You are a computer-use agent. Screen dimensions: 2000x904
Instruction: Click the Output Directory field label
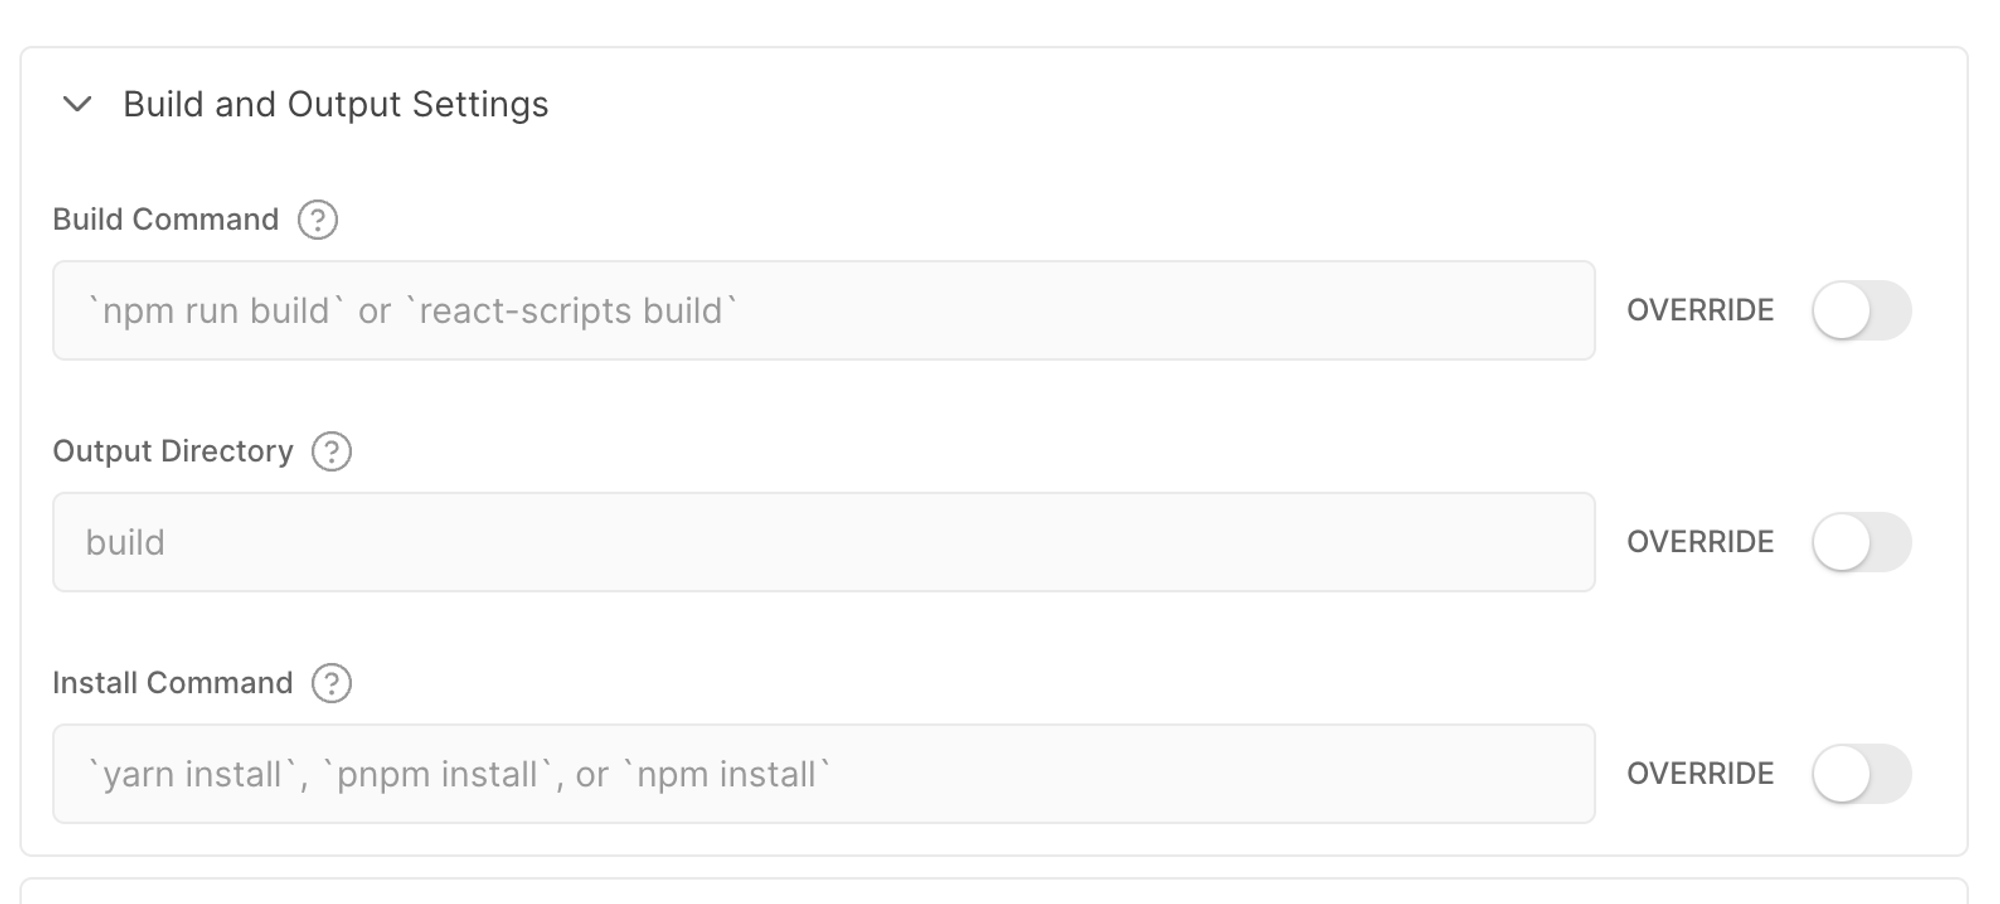pyautogui.click(x=173, y=452)
